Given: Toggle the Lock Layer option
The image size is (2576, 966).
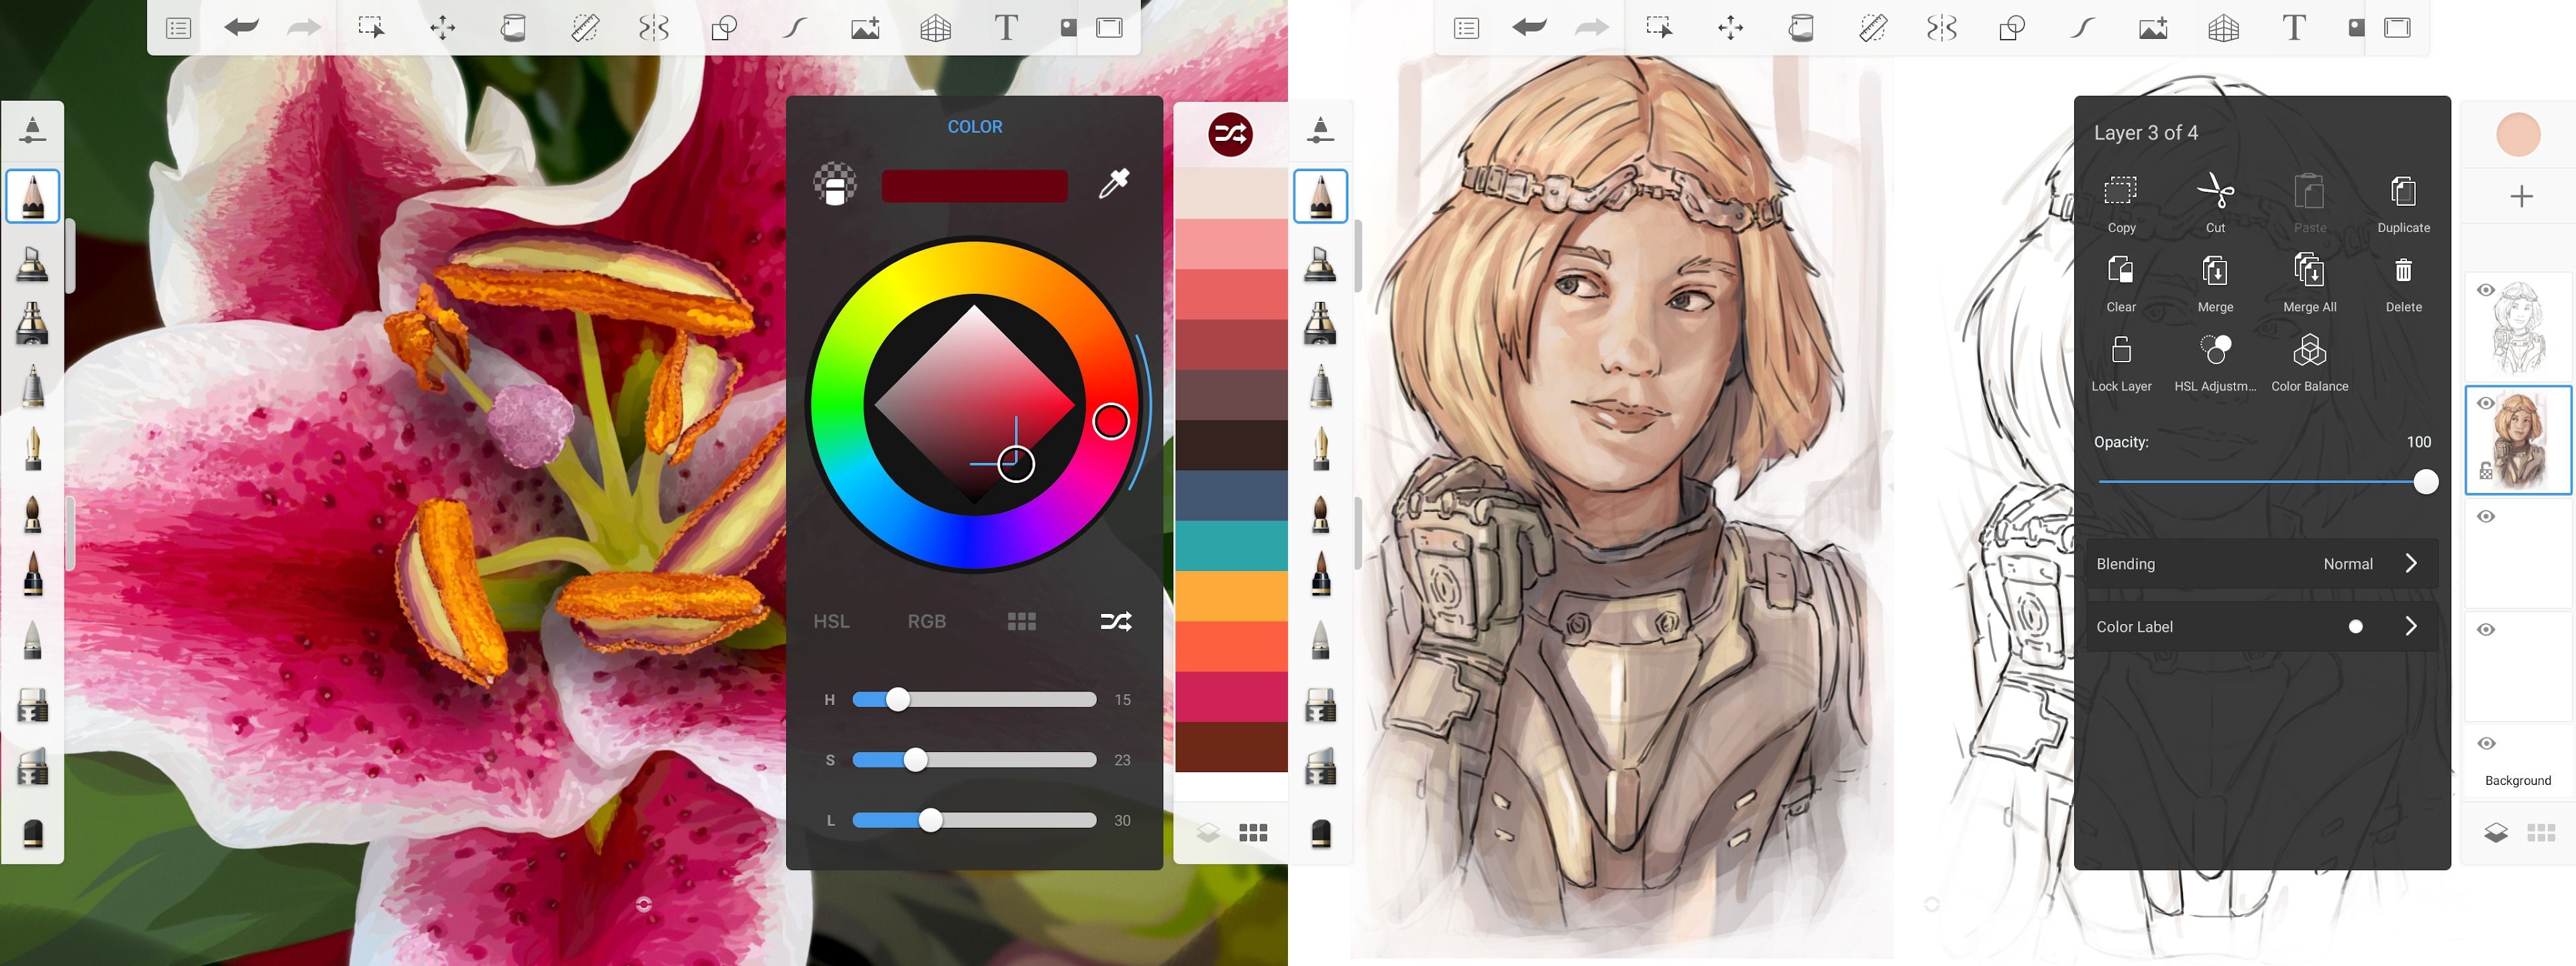Looking at the screenshot, I should (2120, 351).
